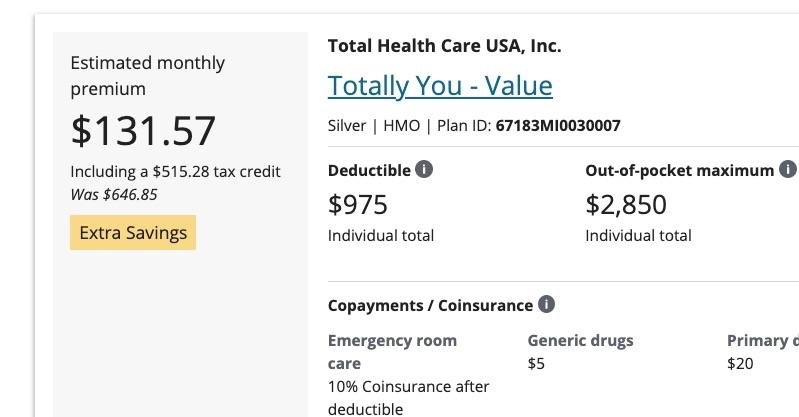
Task: Click the Copayments / Coinsurance section heading
Action: click(430, 305)
